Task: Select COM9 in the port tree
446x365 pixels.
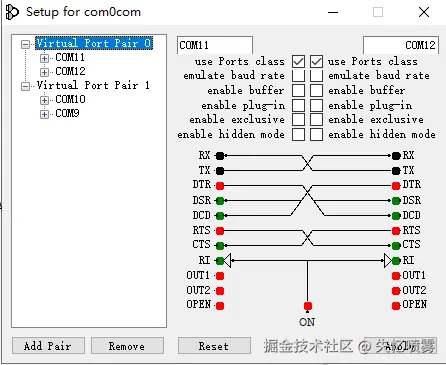Action: click(67, 113)
